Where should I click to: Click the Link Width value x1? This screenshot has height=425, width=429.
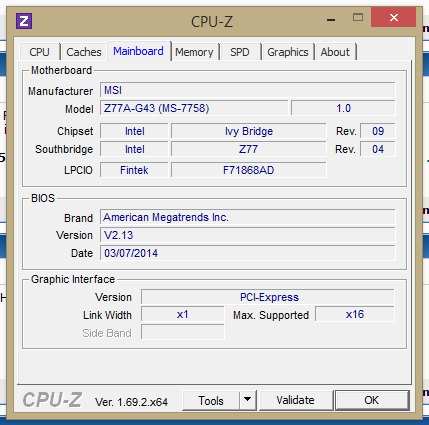(x=183, y=314)
